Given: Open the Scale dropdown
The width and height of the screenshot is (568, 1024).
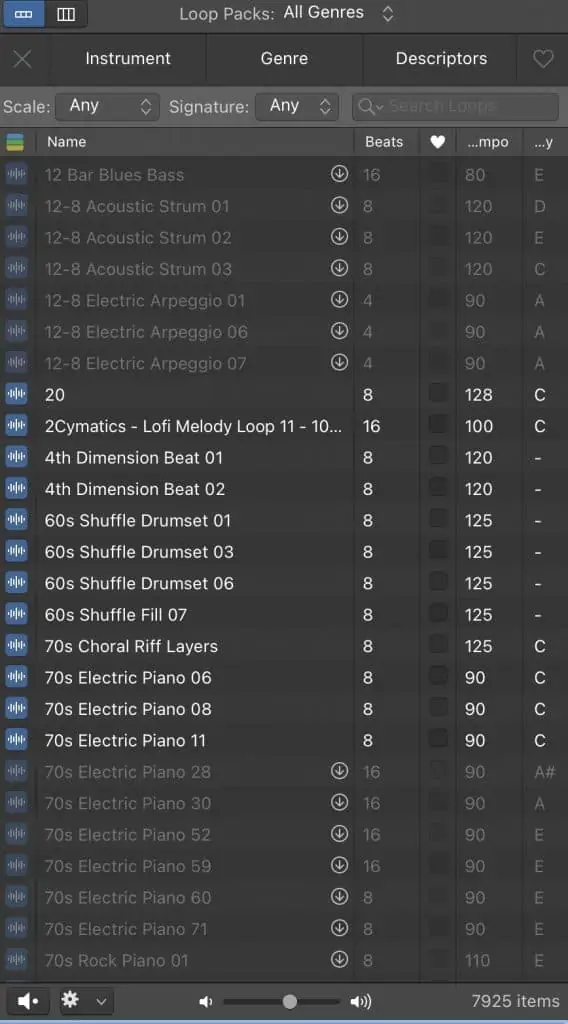Looking at the screenshot, I should tap(108, 106).
